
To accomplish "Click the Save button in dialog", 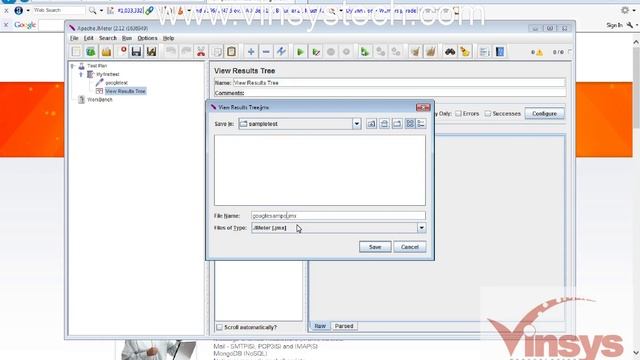I will coord(375,247).
